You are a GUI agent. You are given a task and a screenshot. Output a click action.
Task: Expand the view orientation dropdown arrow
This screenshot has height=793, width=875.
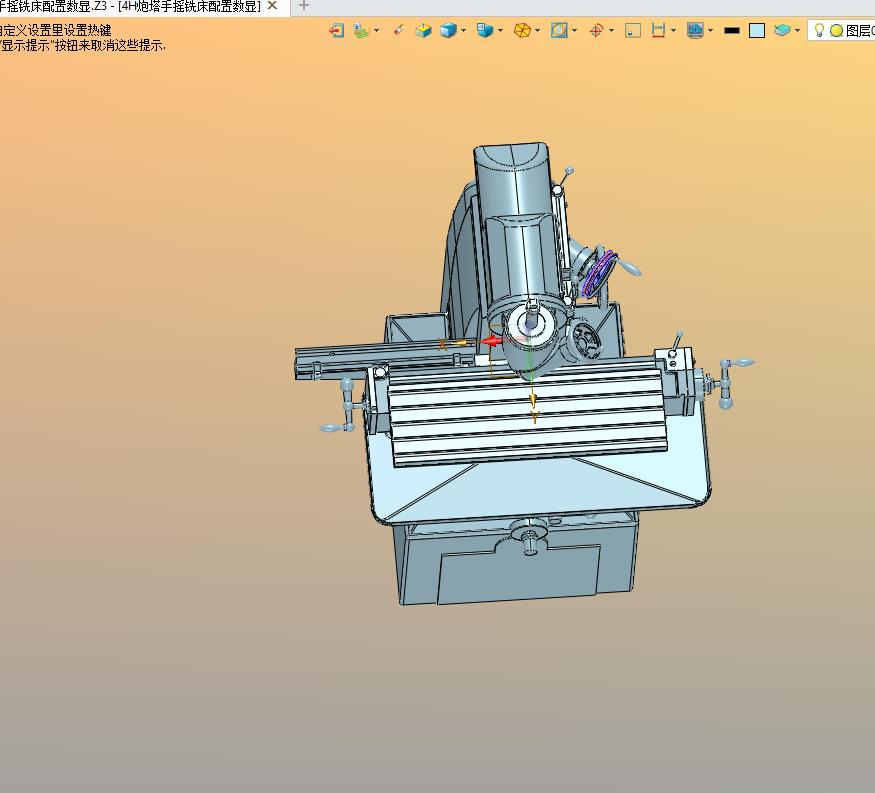pyautogui.click(x=500, y=30)
